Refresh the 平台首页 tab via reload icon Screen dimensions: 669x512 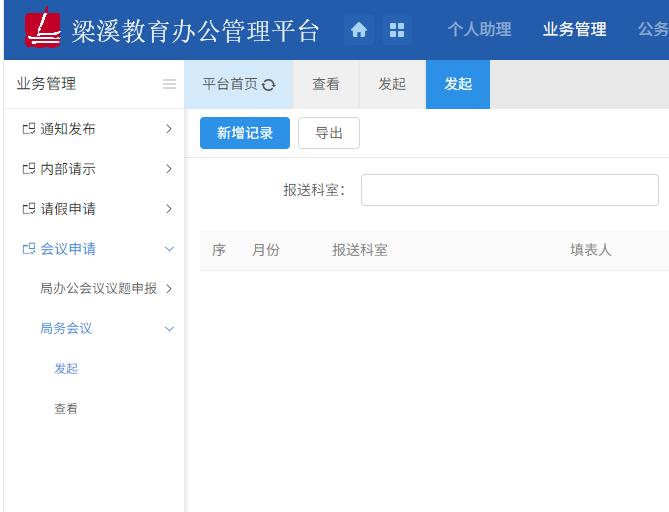click(x=268, y=85)
